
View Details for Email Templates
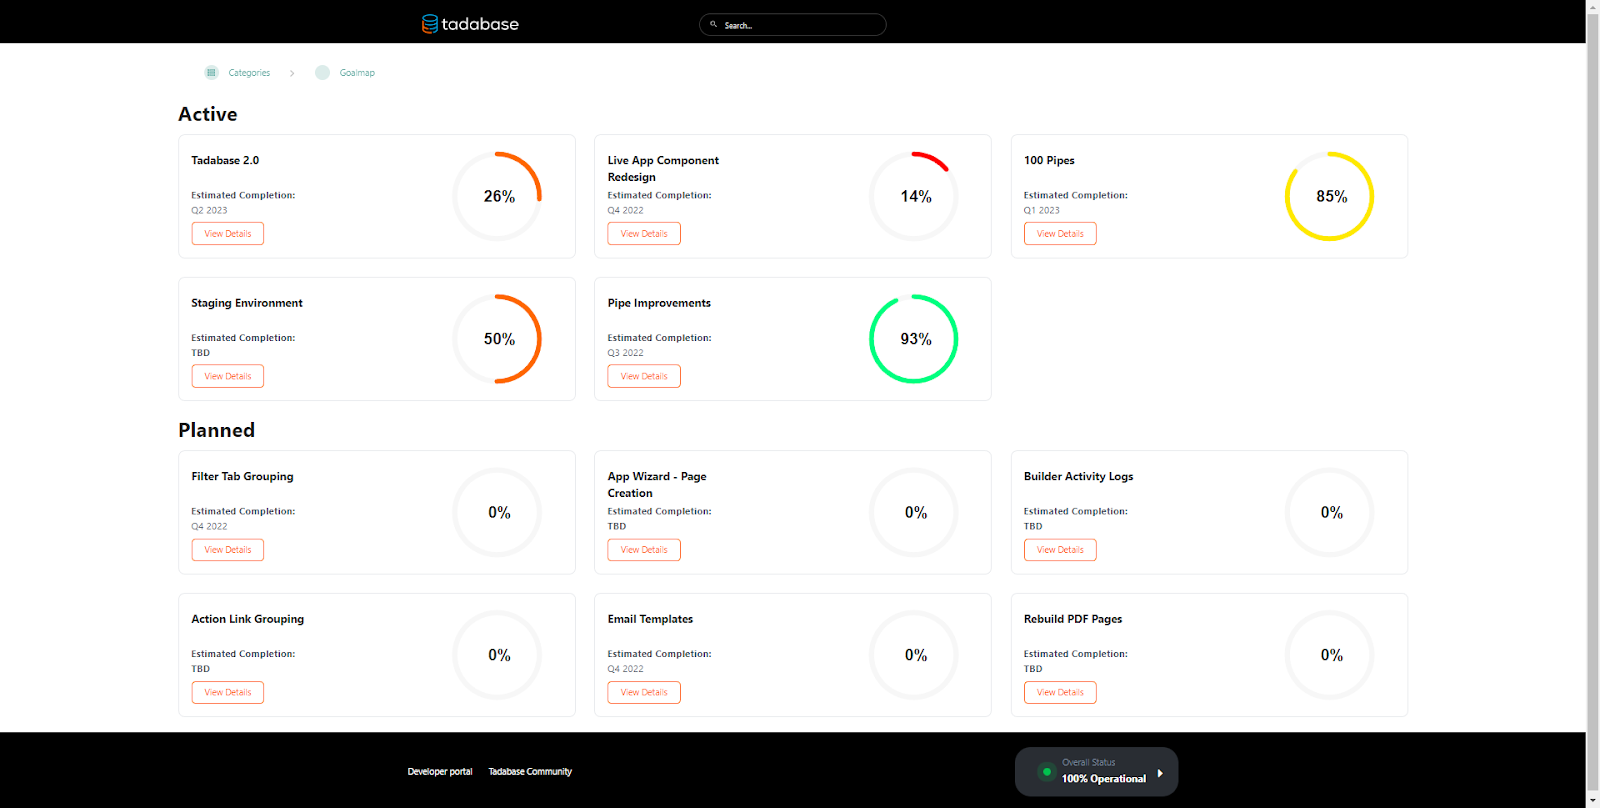tap(644, 692)
